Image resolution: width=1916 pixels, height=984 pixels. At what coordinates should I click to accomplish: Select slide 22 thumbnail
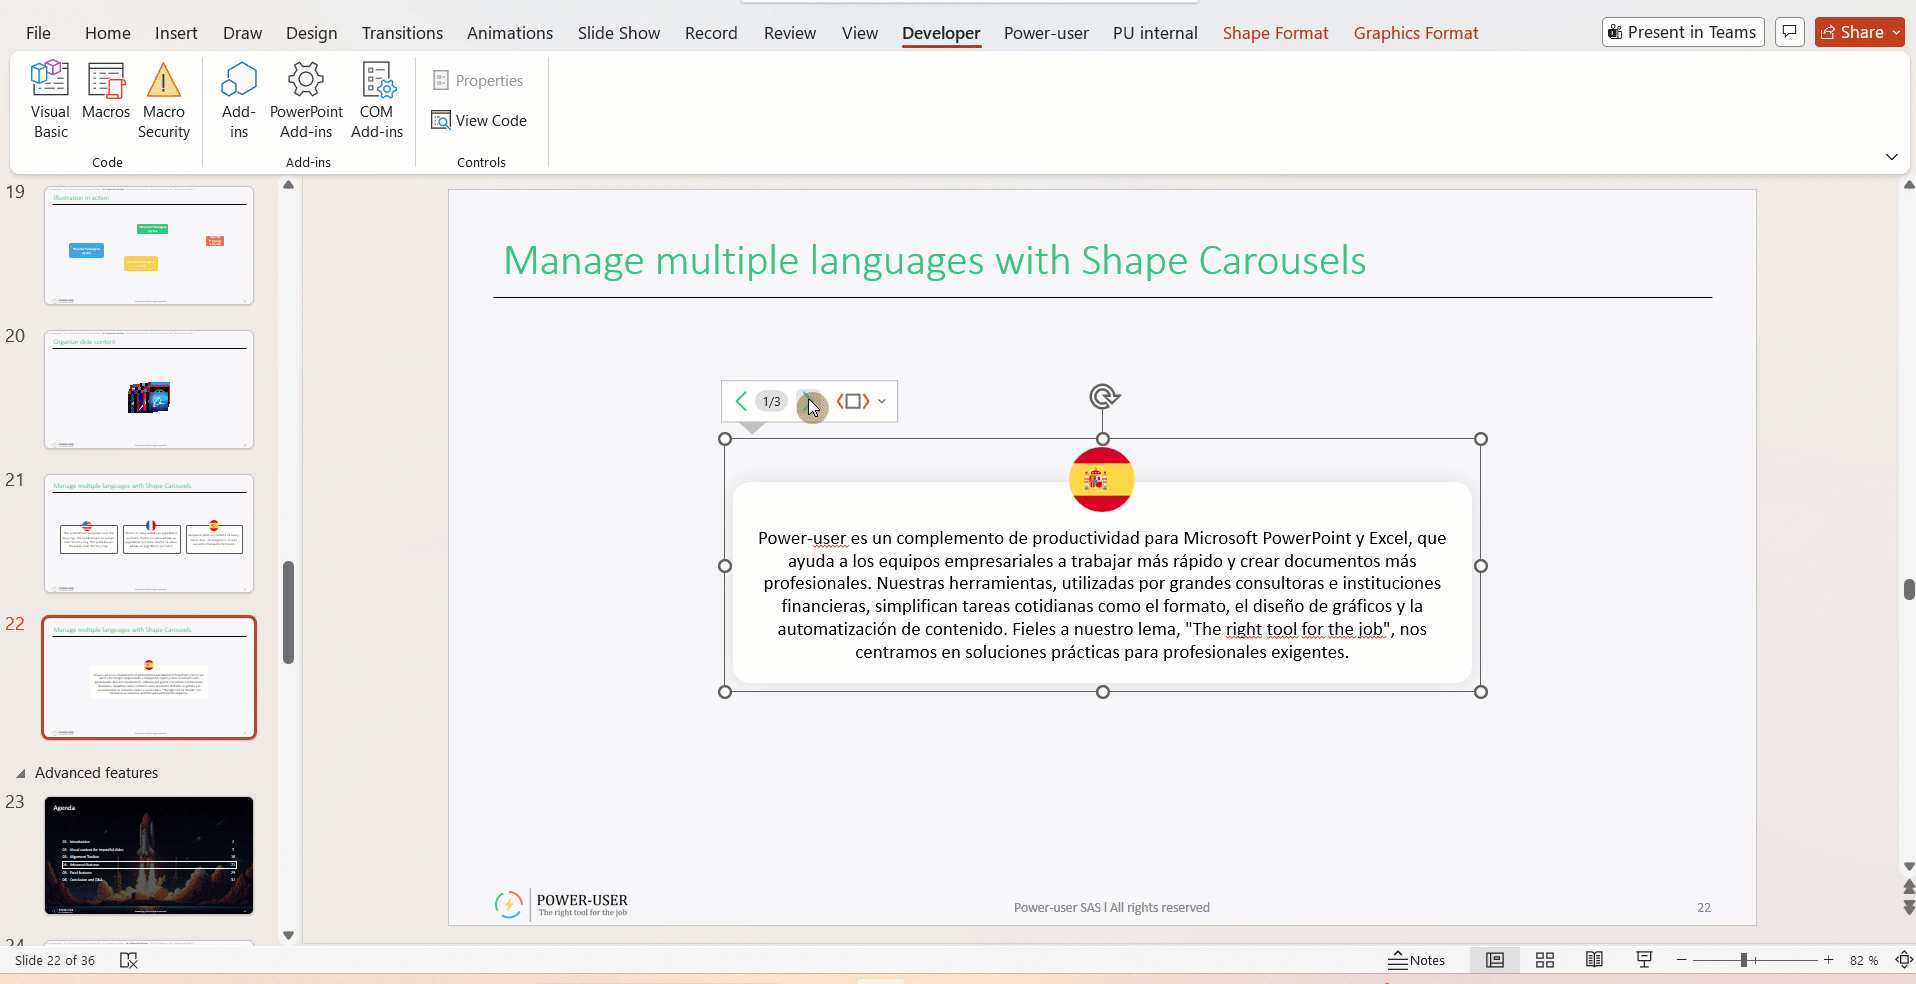point(149,677)
